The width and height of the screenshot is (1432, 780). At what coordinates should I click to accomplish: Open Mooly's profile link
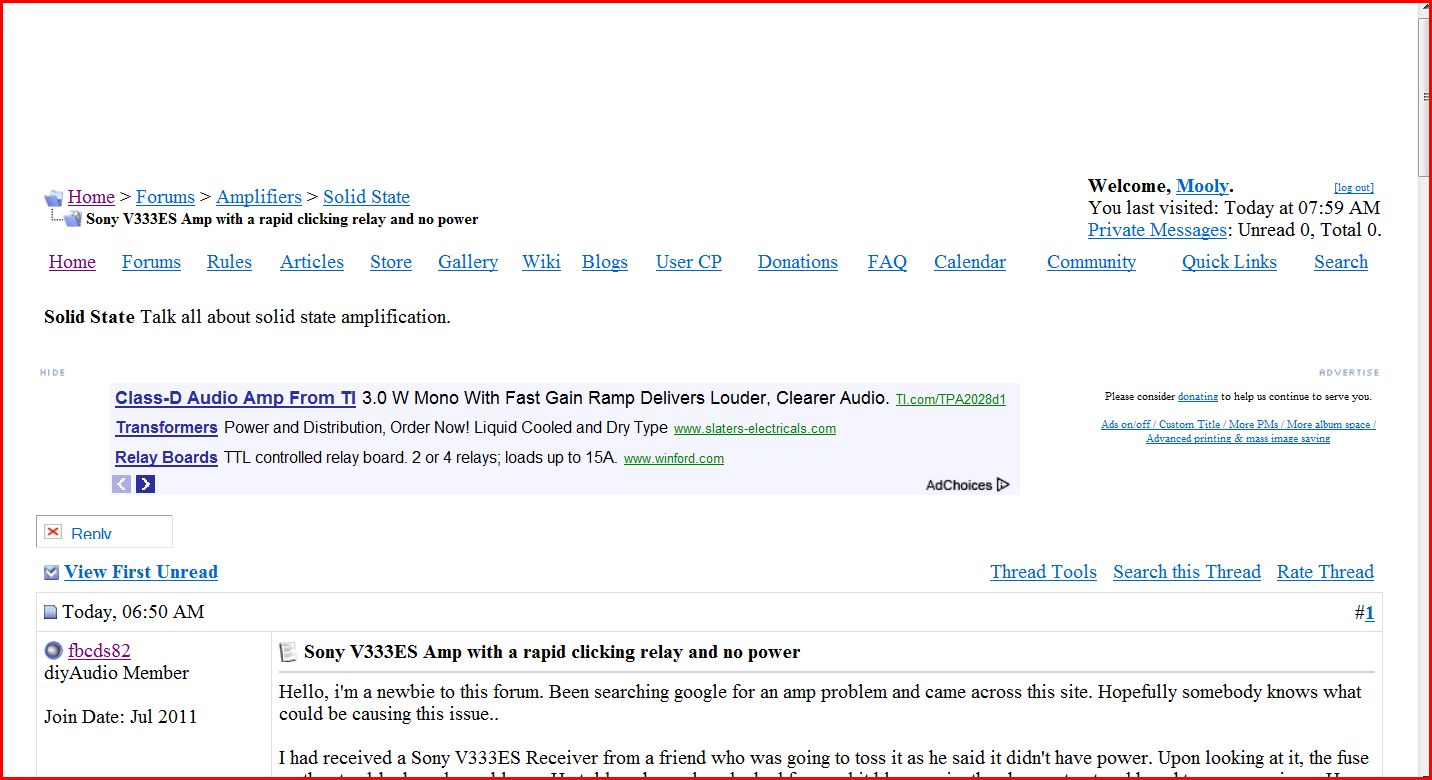coord(1202,186)
